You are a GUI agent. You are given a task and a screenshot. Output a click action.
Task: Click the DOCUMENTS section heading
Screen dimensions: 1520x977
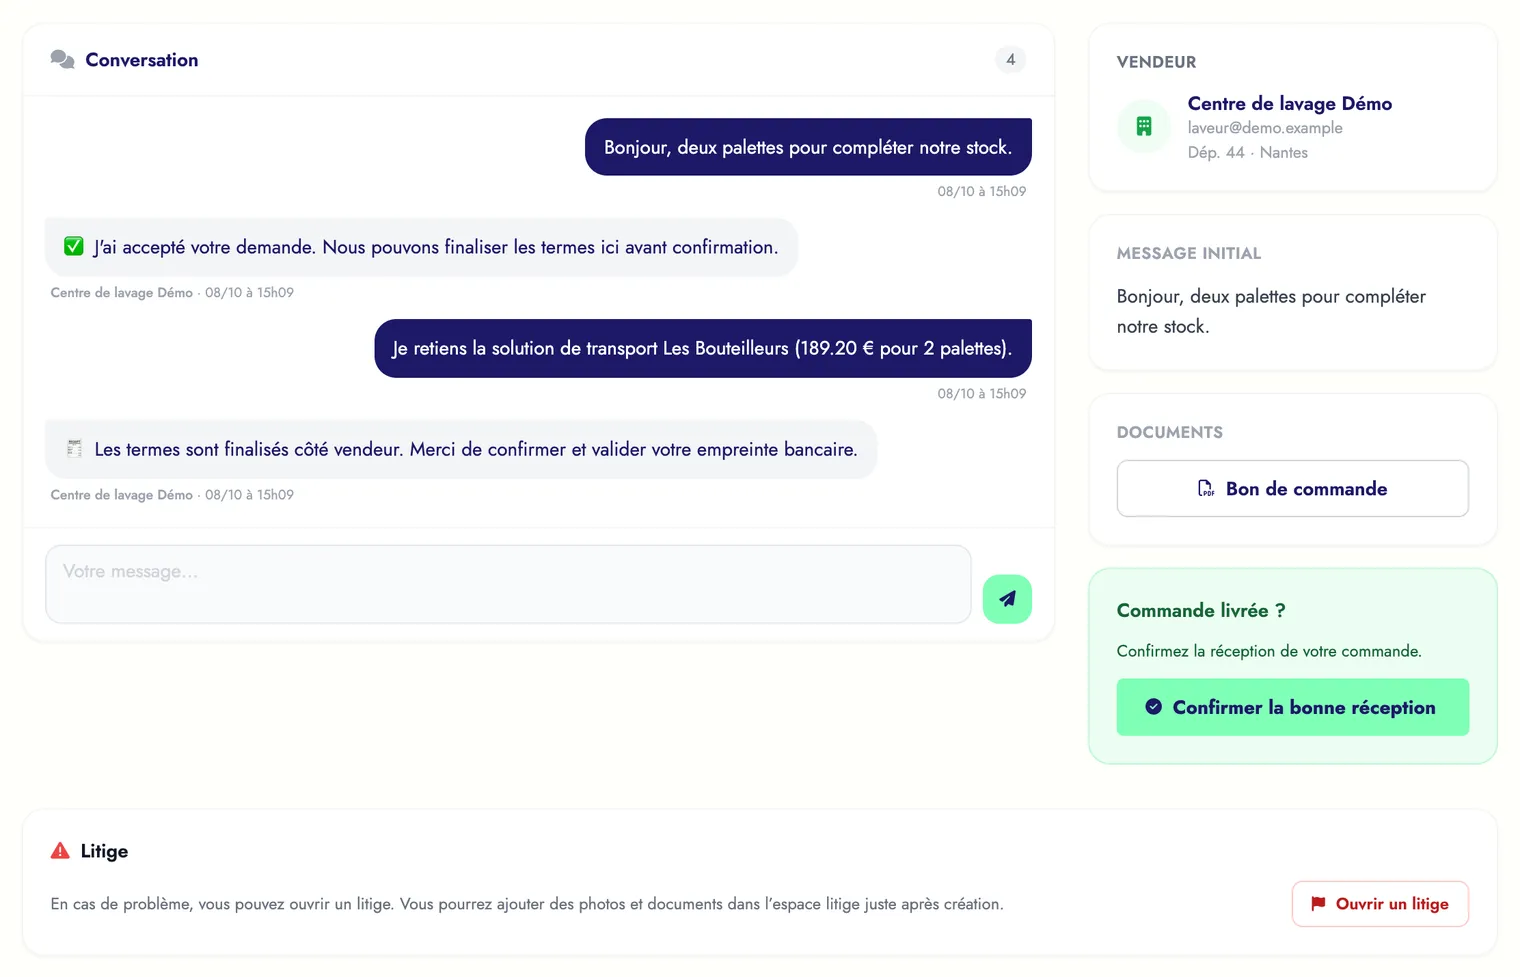[1169, 433]
